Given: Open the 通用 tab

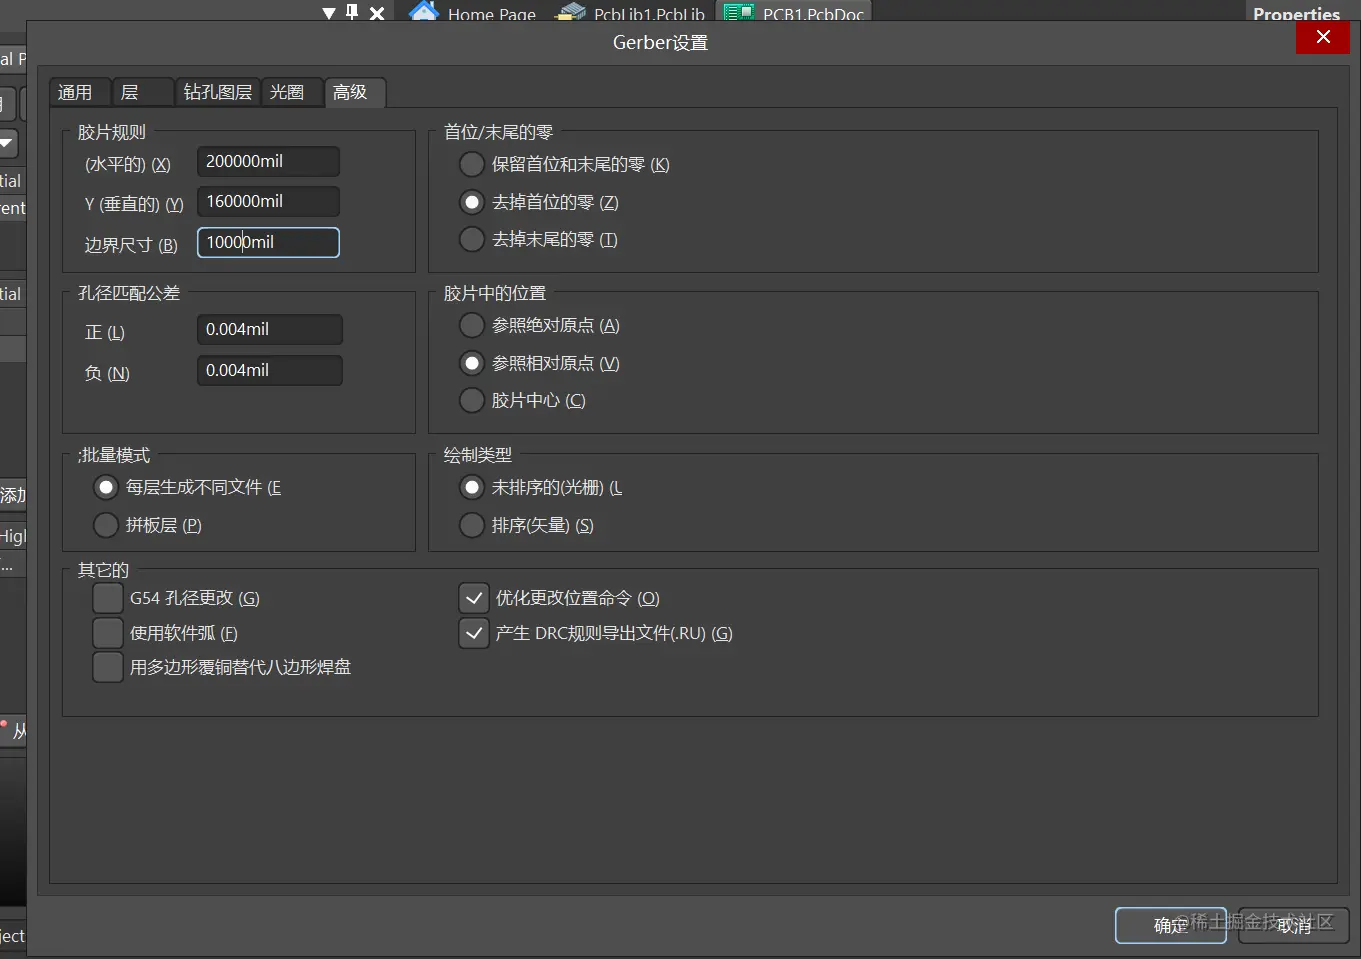Looking at the screenshot, I should pos(80,92).
